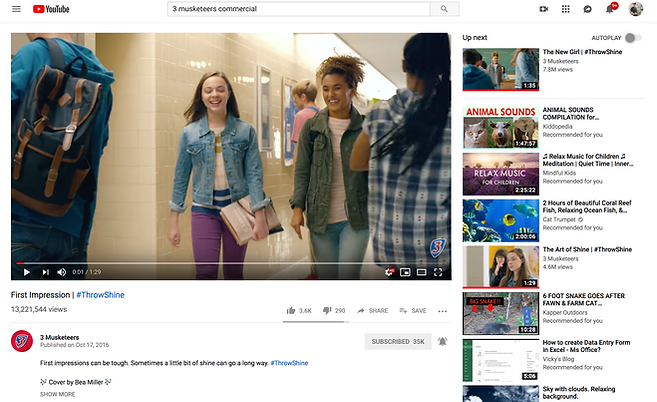Click the 3 Musketeers channel avatar

point(22,341)
